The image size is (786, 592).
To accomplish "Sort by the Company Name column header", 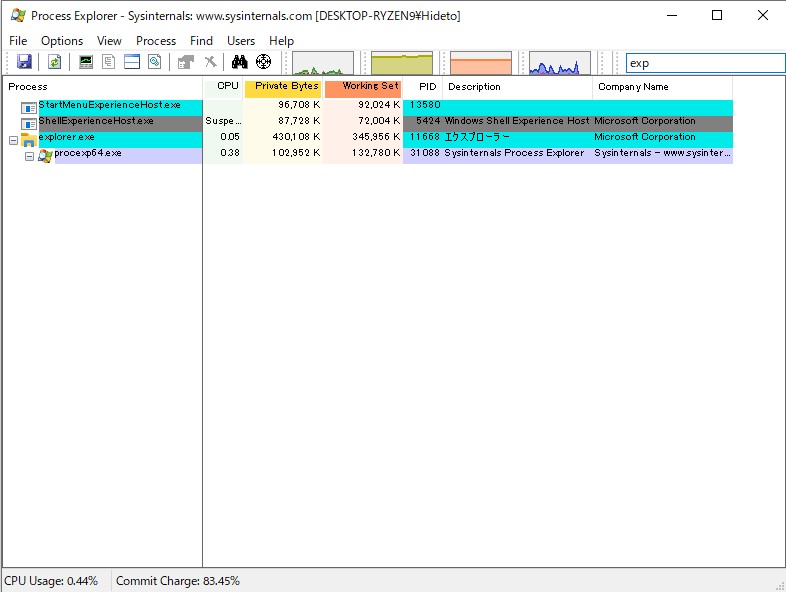I will pos(663,87).
